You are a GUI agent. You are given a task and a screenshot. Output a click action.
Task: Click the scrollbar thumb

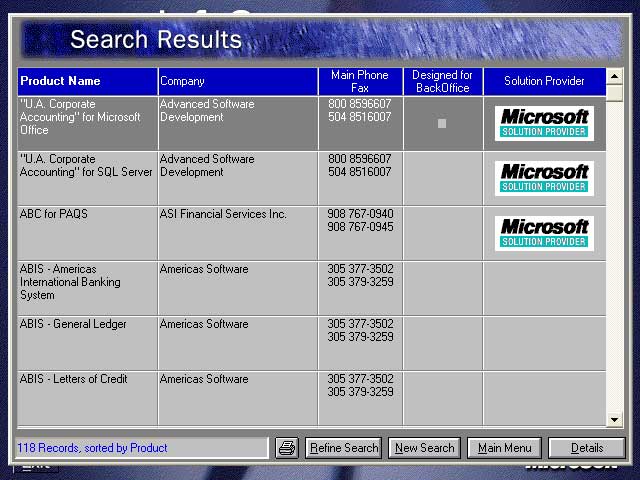614,93
